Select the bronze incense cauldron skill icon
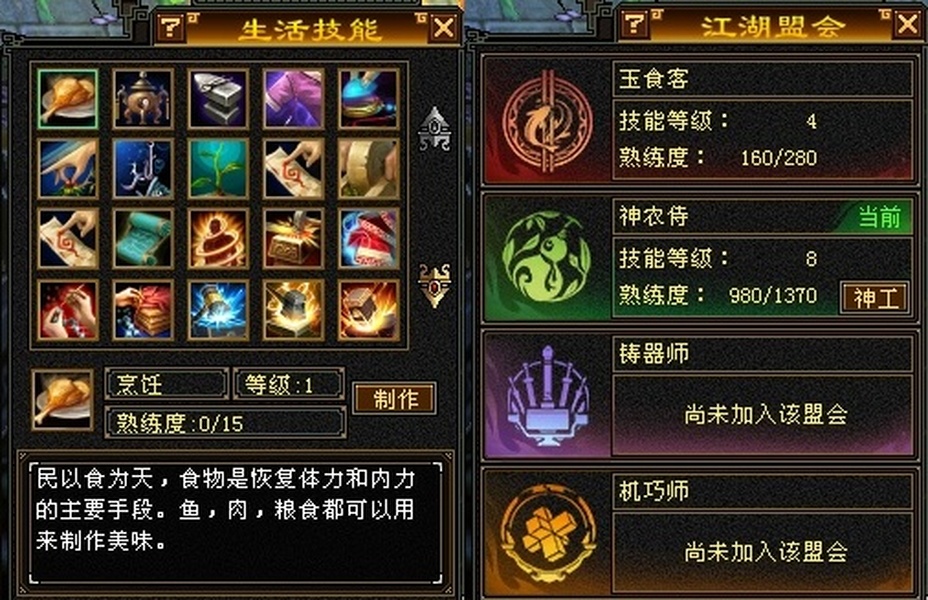The image size is (928, 600). click(143, 99)
